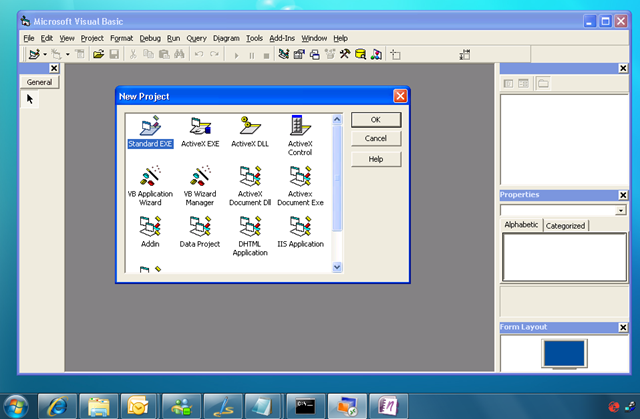The width and height of the screenshot is (640, 419).
Task: Open the View menu
Action: (x=67, y=38)
